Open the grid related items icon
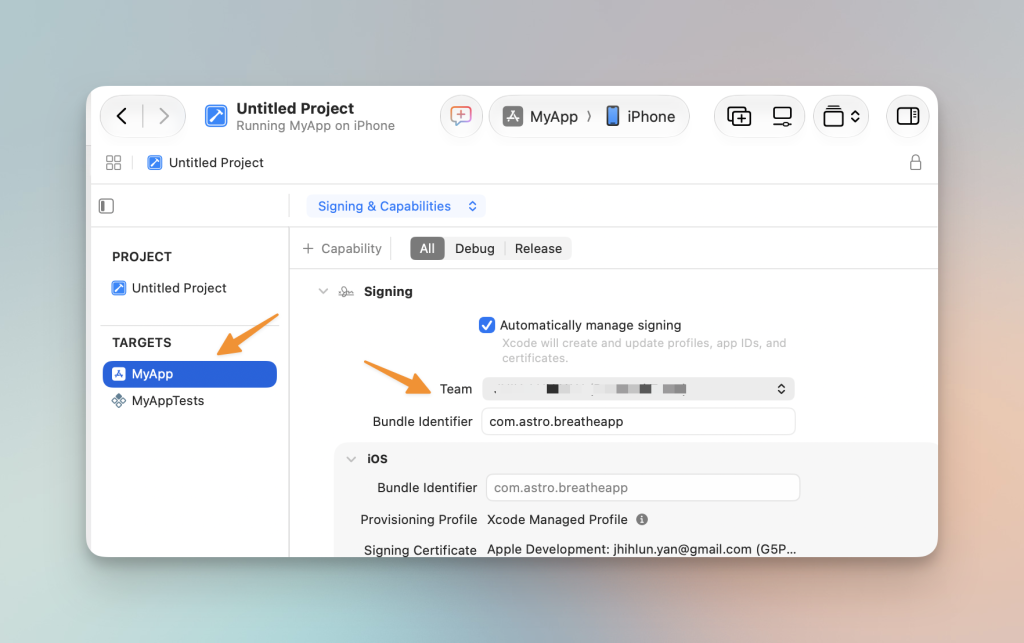Screen dimensions: 1024x643 click(x=114, y=163)
